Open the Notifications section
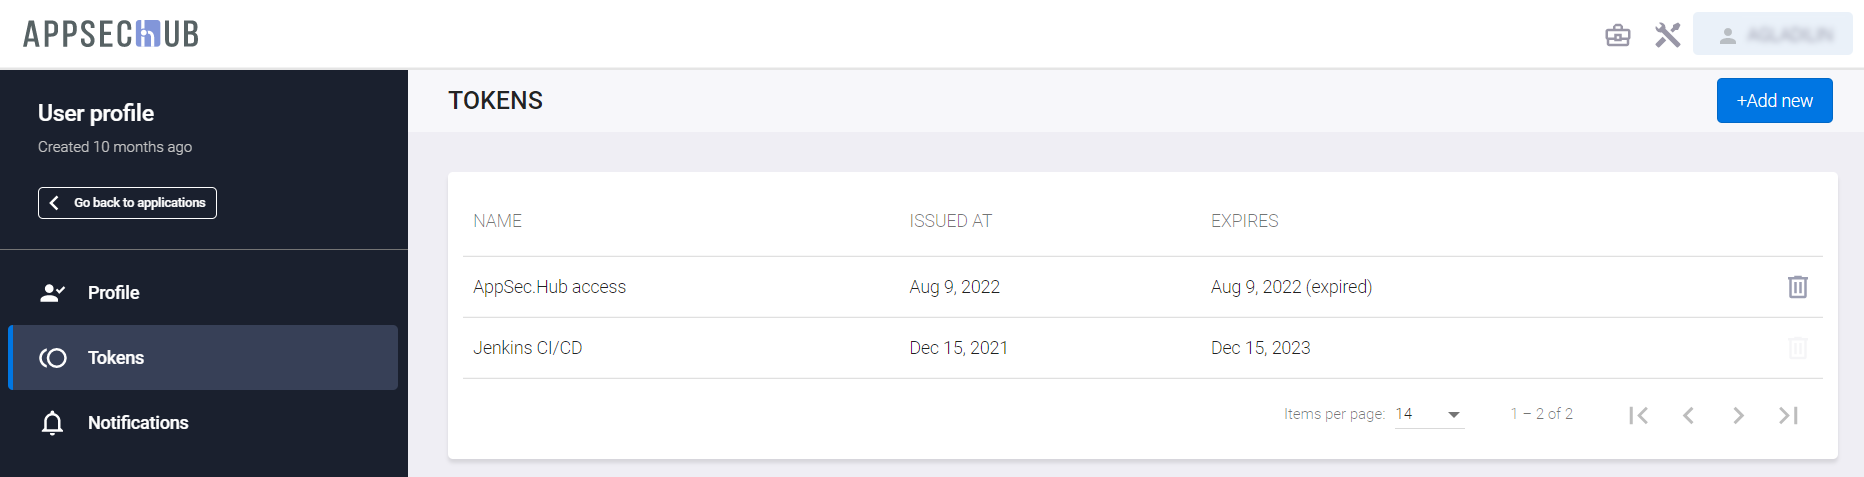Screen dimensions: 1864x477 pos(138,423)
